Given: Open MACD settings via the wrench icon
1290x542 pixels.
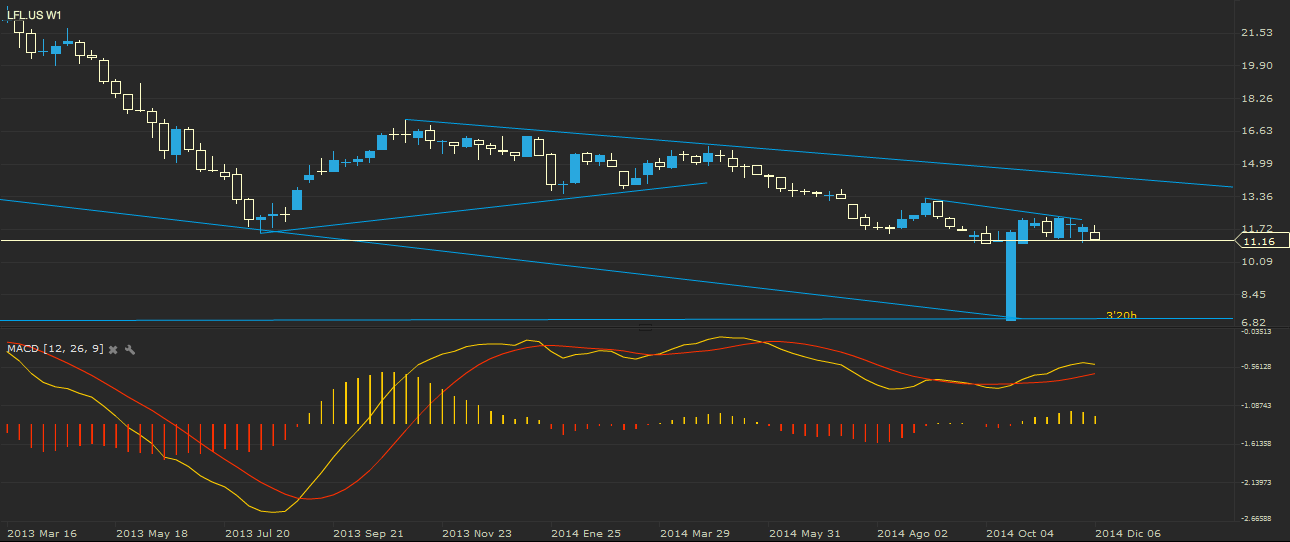Looking at the screenshot, I should pos(130,349).
